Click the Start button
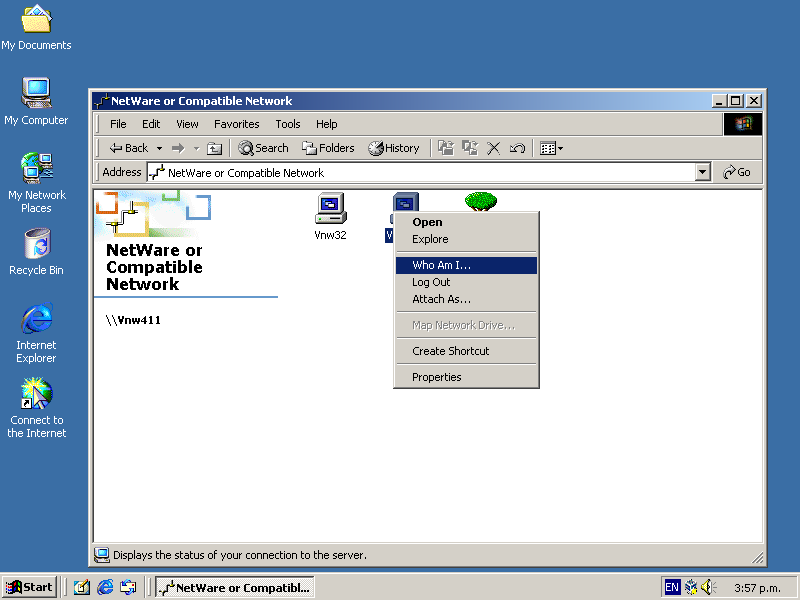Screen dimensions: 800x600 click(x=29, y=587)
